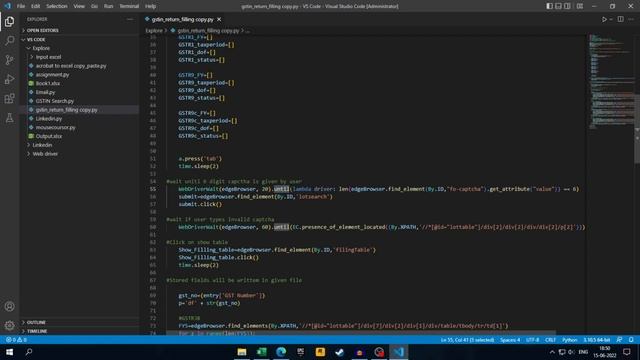Open Windows Start menu

(9, 352)
